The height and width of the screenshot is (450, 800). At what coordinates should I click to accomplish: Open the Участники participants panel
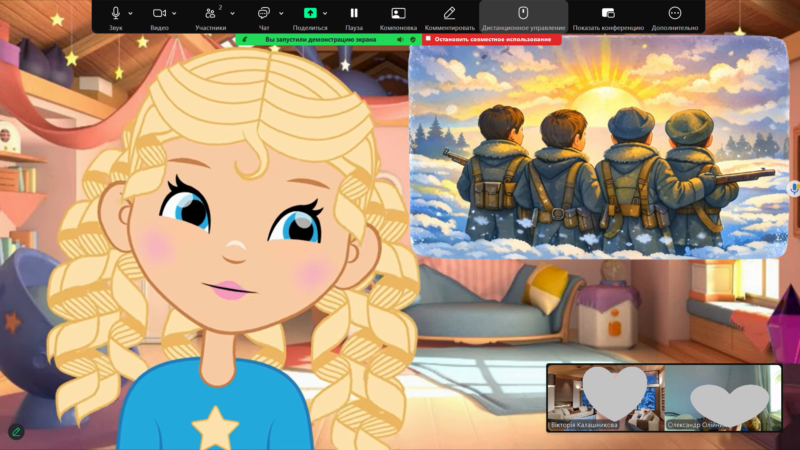[x=210, y=13]
